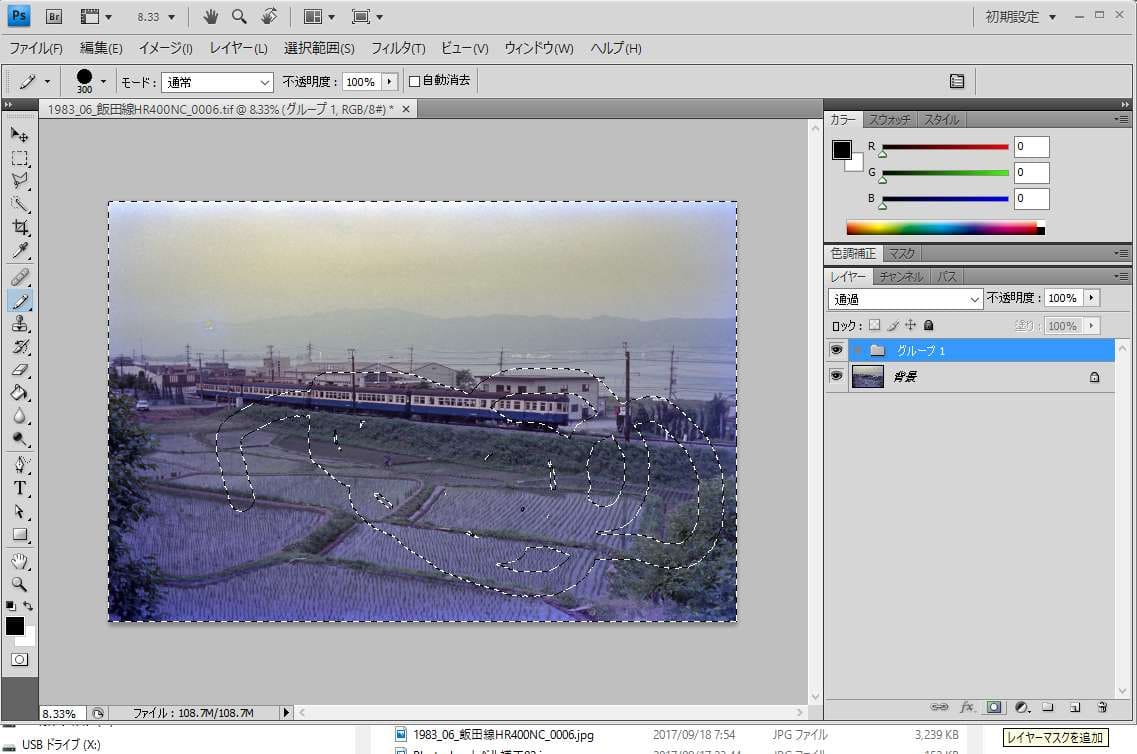Open the layer blend mode dropdown 通過
1137x754 pixels.
coord(905,299)
